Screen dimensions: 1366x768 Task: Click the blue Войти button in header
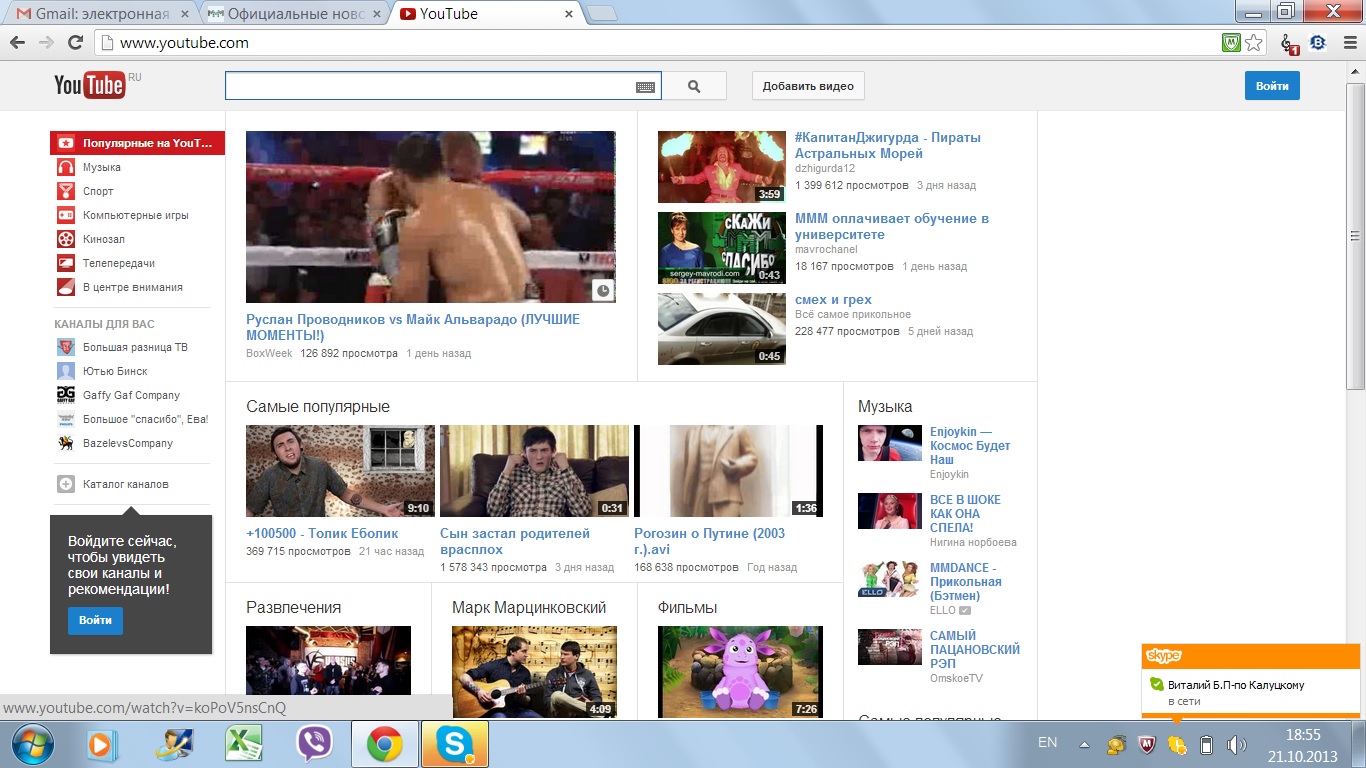[x=1272, y=86]
